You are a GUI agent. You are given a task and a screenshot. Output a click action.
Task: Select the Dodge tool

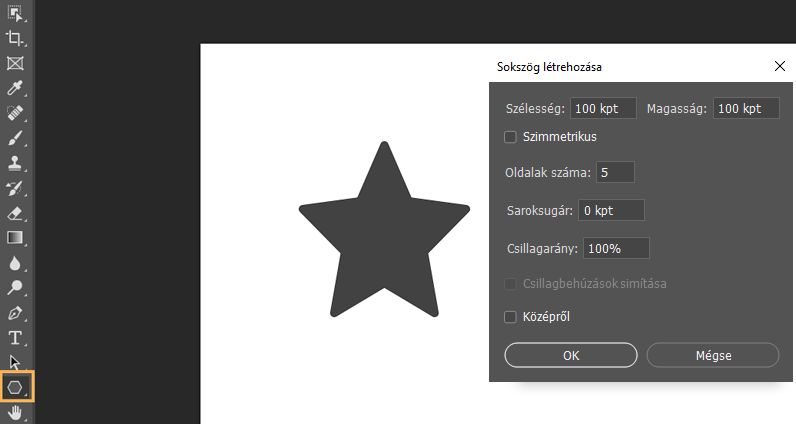15,288
